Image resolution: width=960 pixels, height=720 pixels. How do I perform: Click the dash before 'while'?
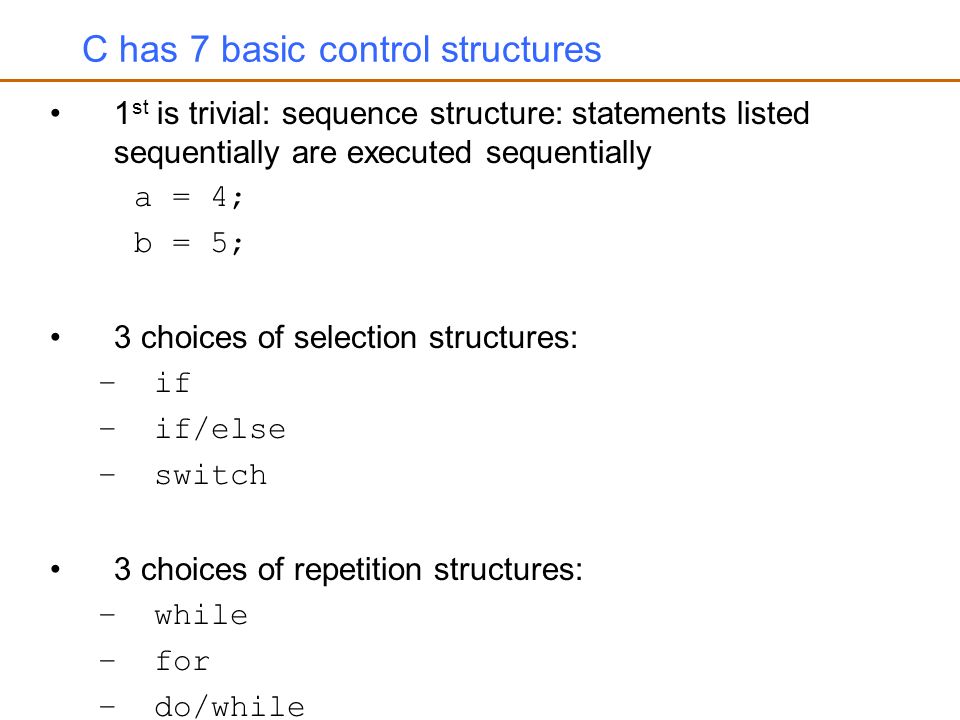click(107, 613)
